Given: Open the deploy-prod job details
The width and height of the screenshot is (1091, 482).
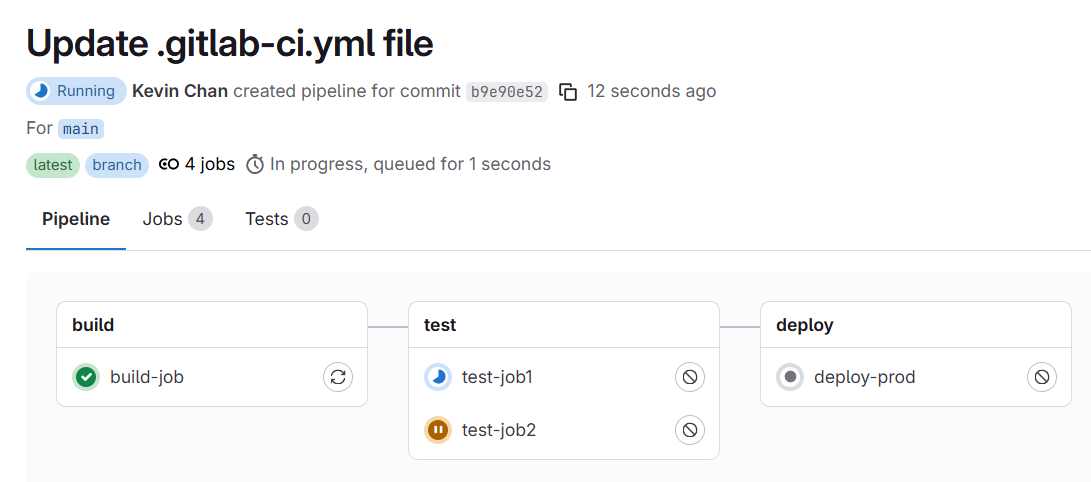Looking at the screenshot, I should [x=865, y=377].
